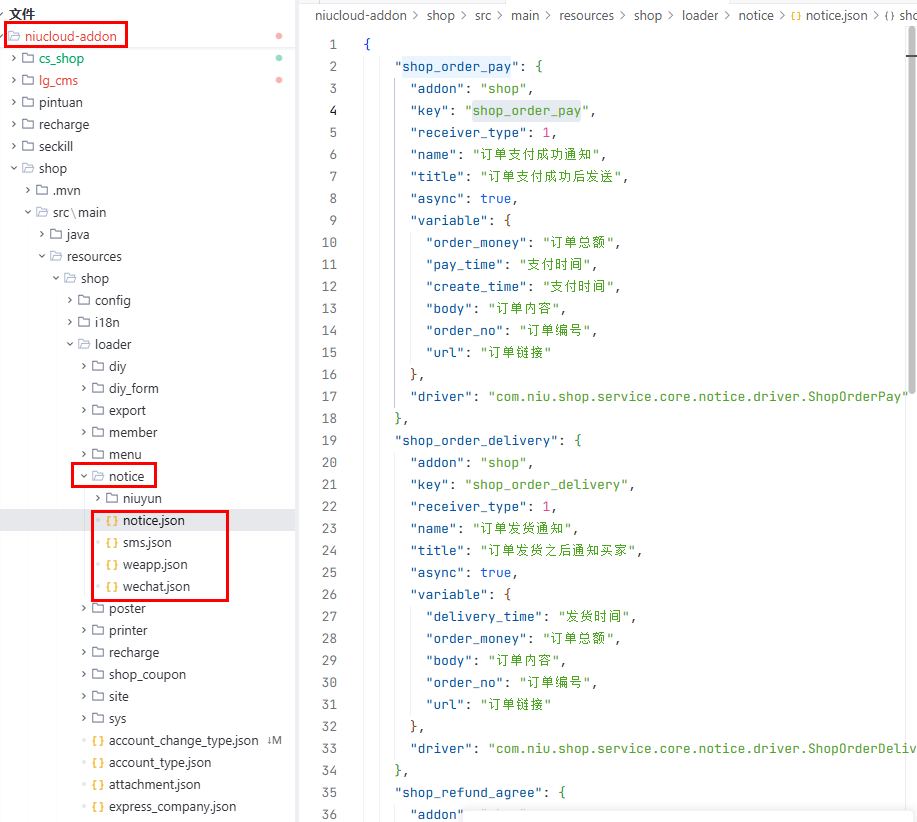Image resolution: width=917 pixels, height=822 pixels.
Task: Click the JSON icon beside weapp.json
Action: (x=112, y=565)
